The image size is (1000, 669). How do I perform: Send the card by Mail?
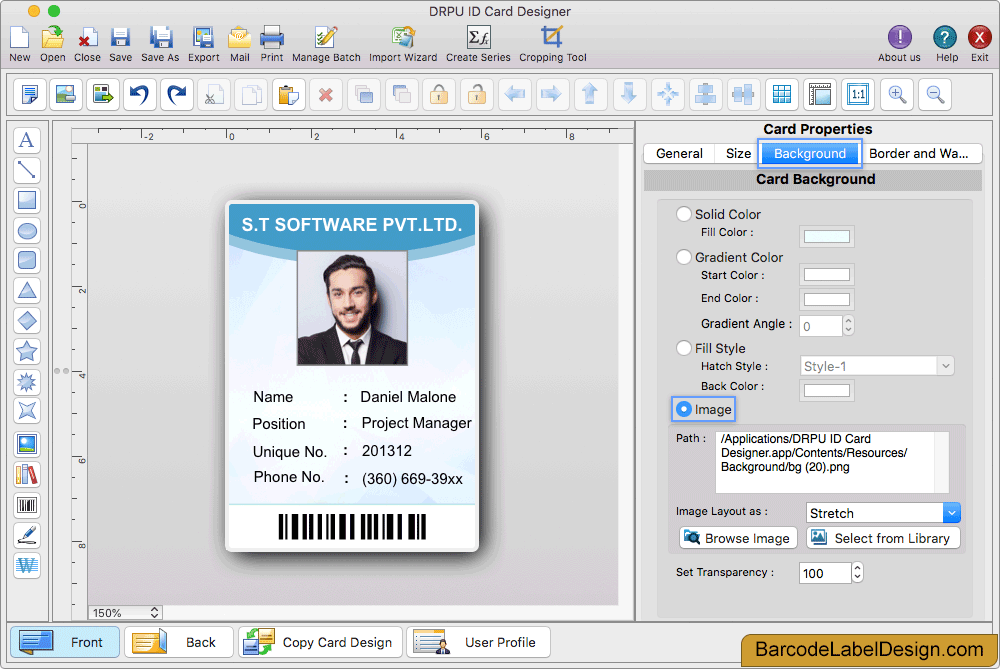coord(239,43)
